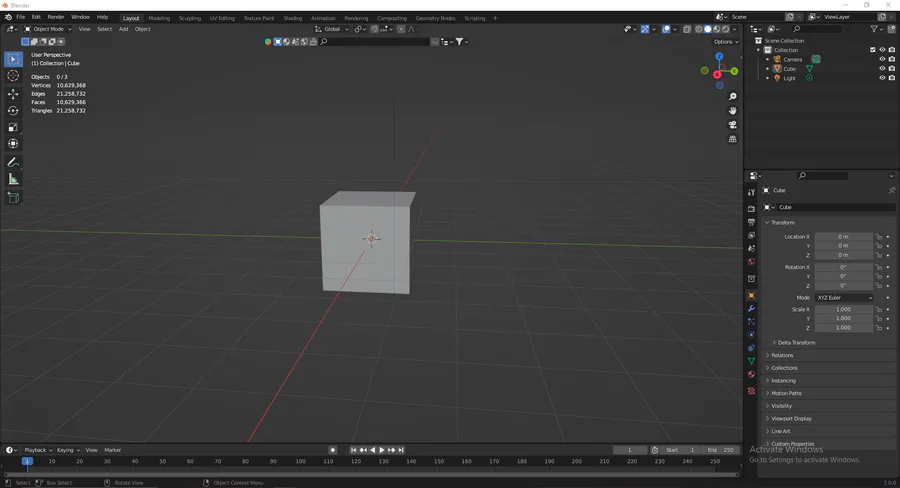This screenshot has height=488, width=900.
Task: Open the timeline Playback menu
Action: click(38, 450)
